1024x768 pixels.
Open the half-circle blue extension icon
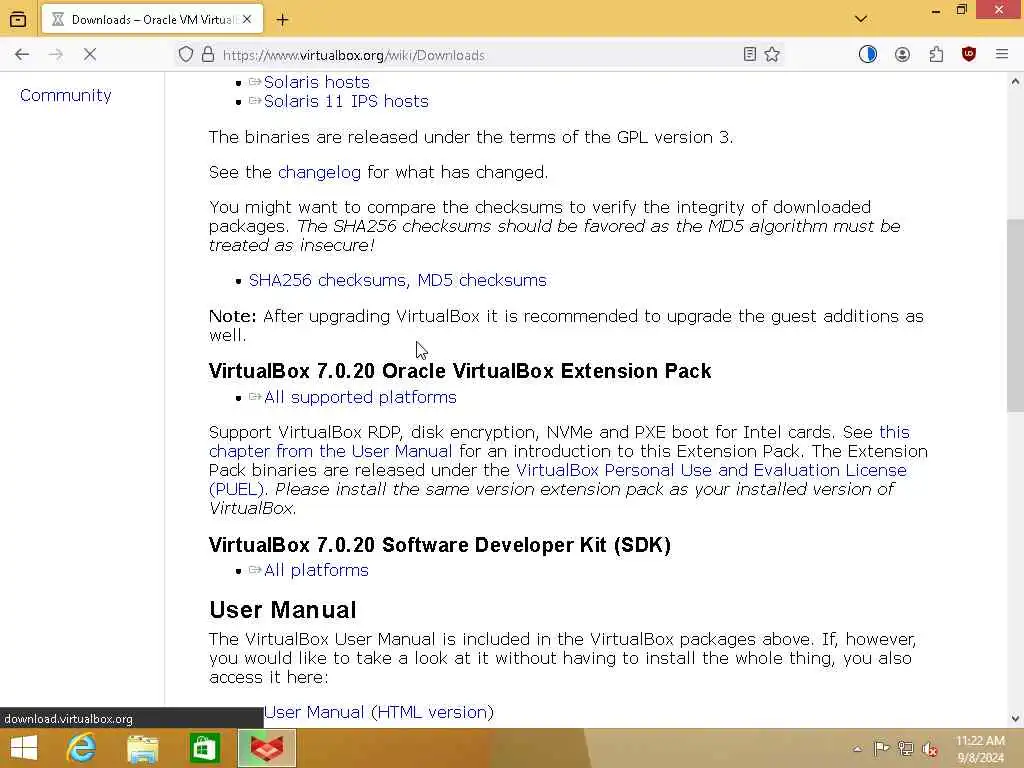(867, 54)
